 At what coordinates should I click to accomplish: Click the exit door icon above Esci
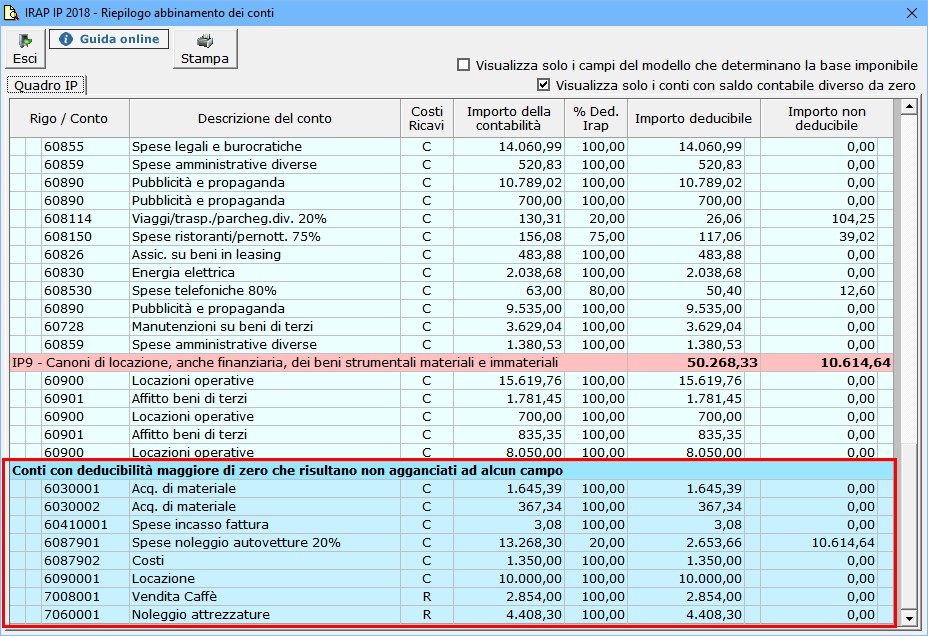click(25, 41)
